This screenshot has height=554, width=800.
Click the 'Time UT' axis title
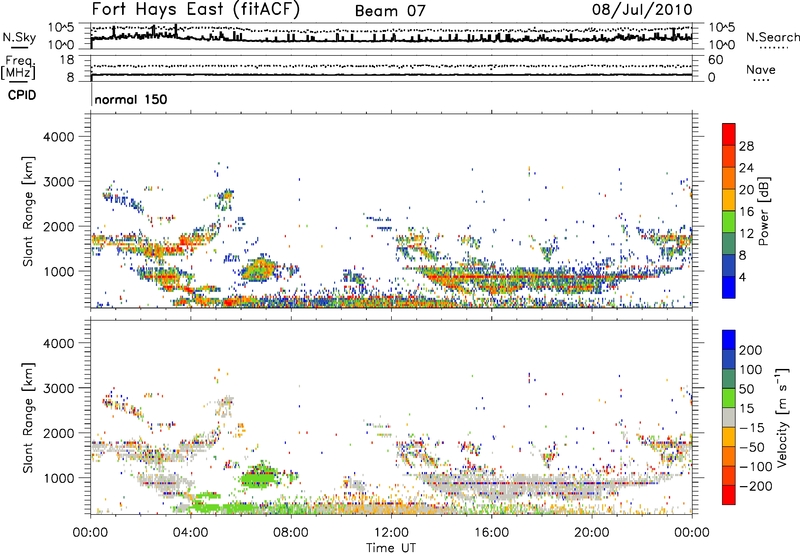[x=391, y=548]
